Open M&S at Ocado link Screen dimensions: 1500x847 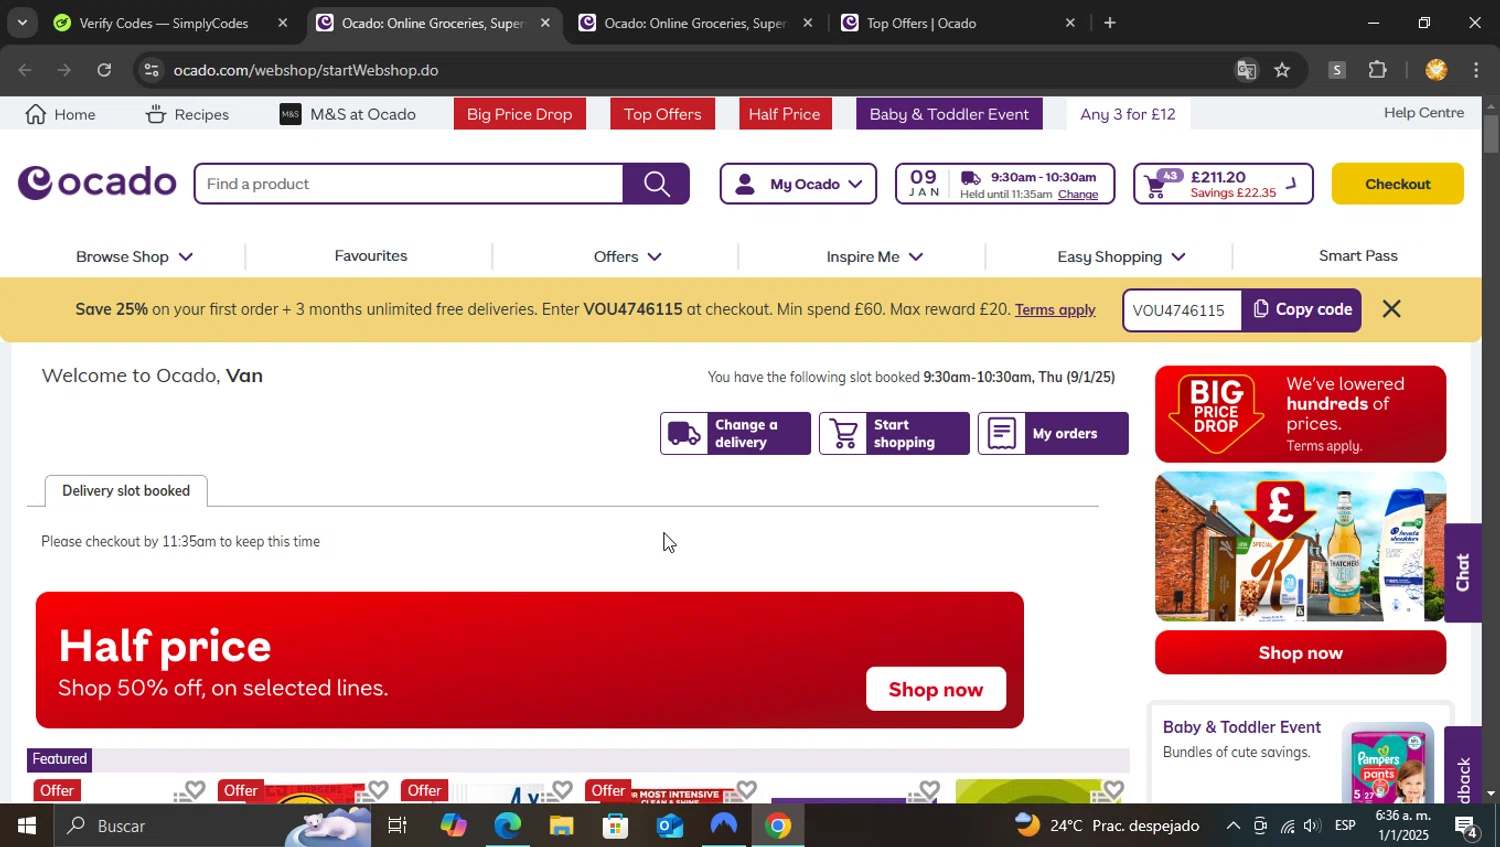pyautogui.click(x=348, y=114)
